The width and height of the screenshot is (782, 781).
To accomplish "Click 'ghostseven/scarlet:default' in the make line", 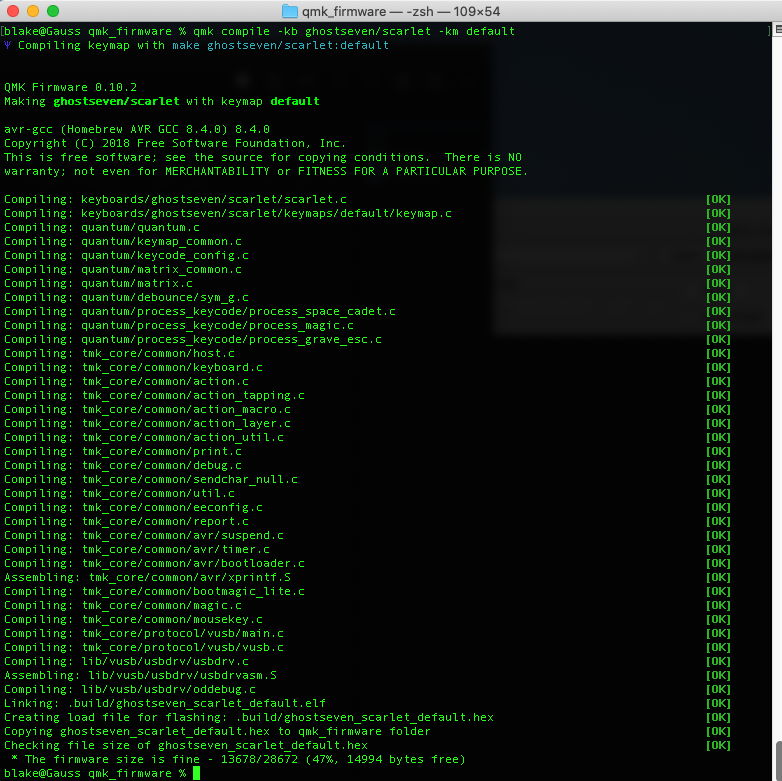I will click(x=298, y=45).
